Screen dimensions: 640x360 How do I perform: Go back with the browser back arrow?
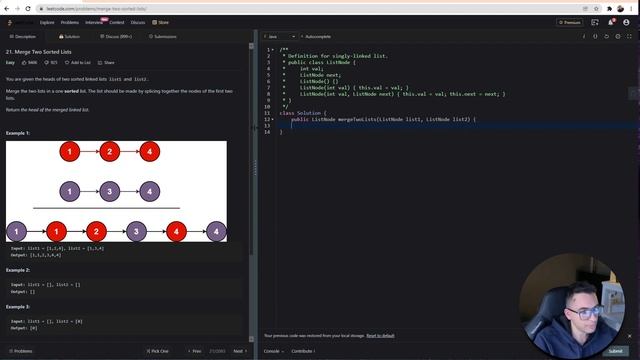pos(7,9)
